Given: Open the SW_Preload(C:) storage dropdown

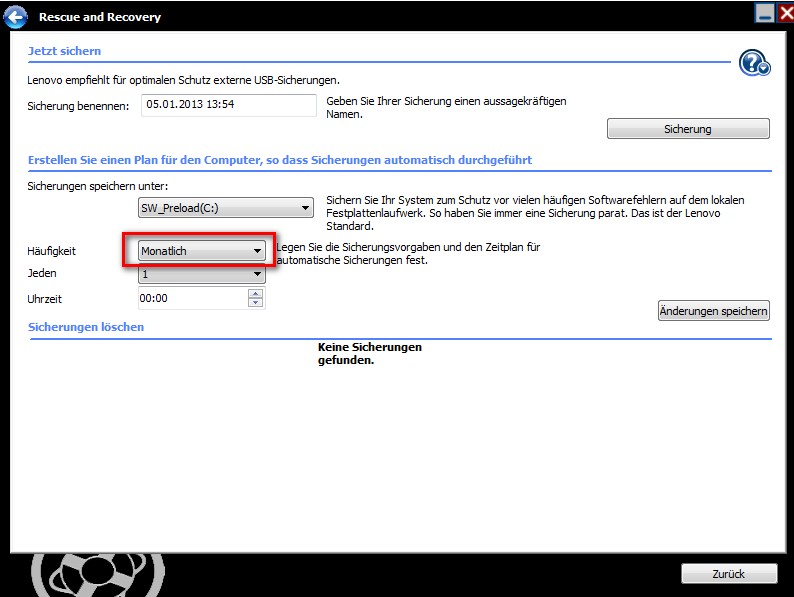Looking at the screenshot, I should (x=226, y=208).
